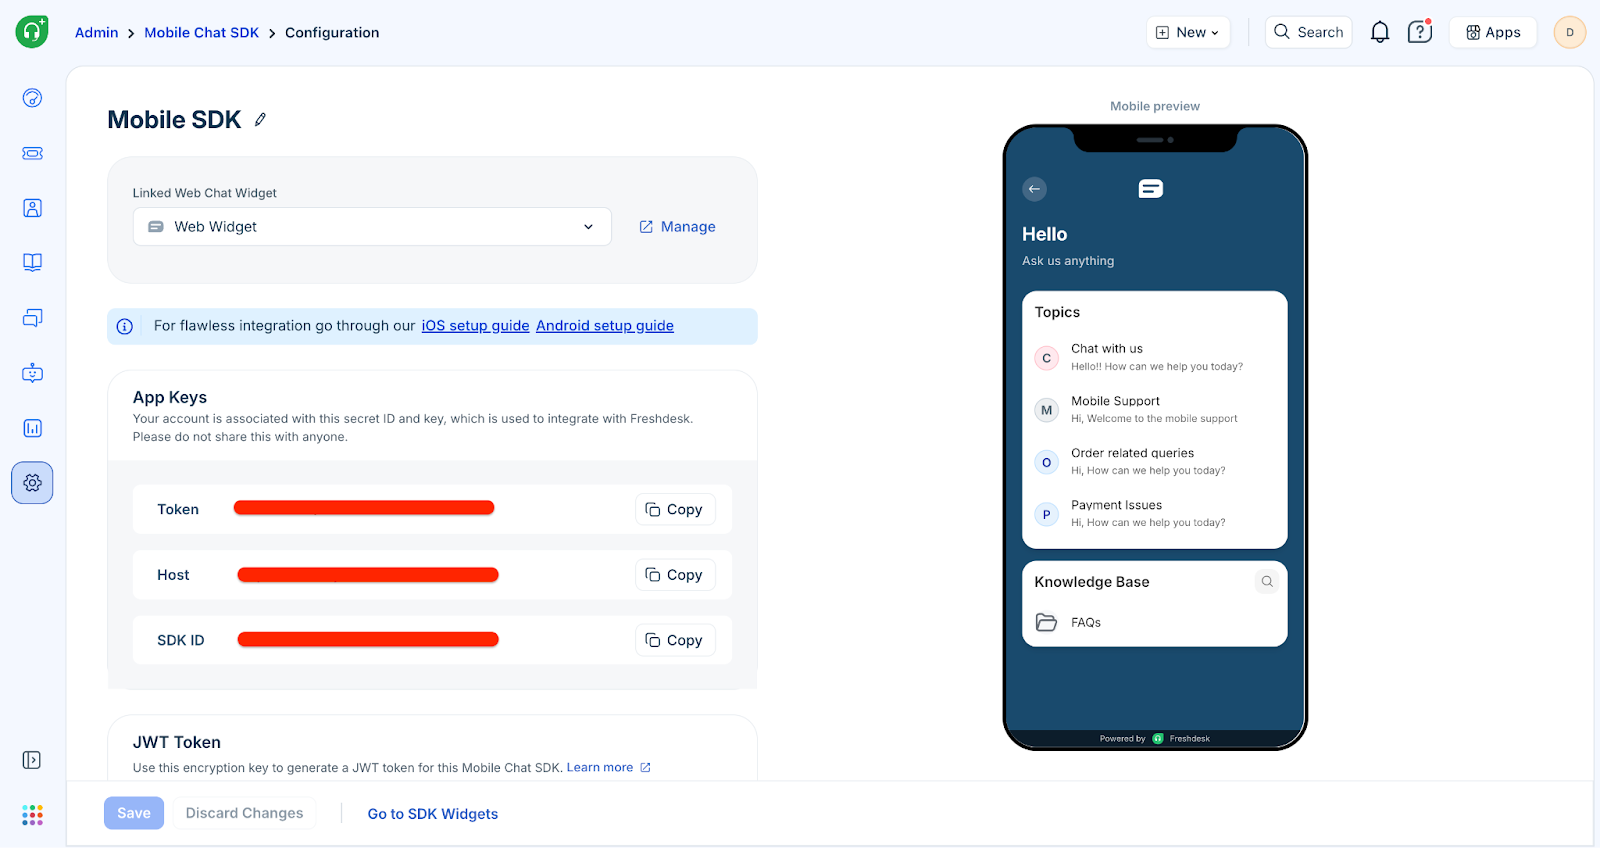Search the Knowledge Base in preview
Image resolution: width=1600 pixels, height=848 pixels.
(x=1267, y=582)
